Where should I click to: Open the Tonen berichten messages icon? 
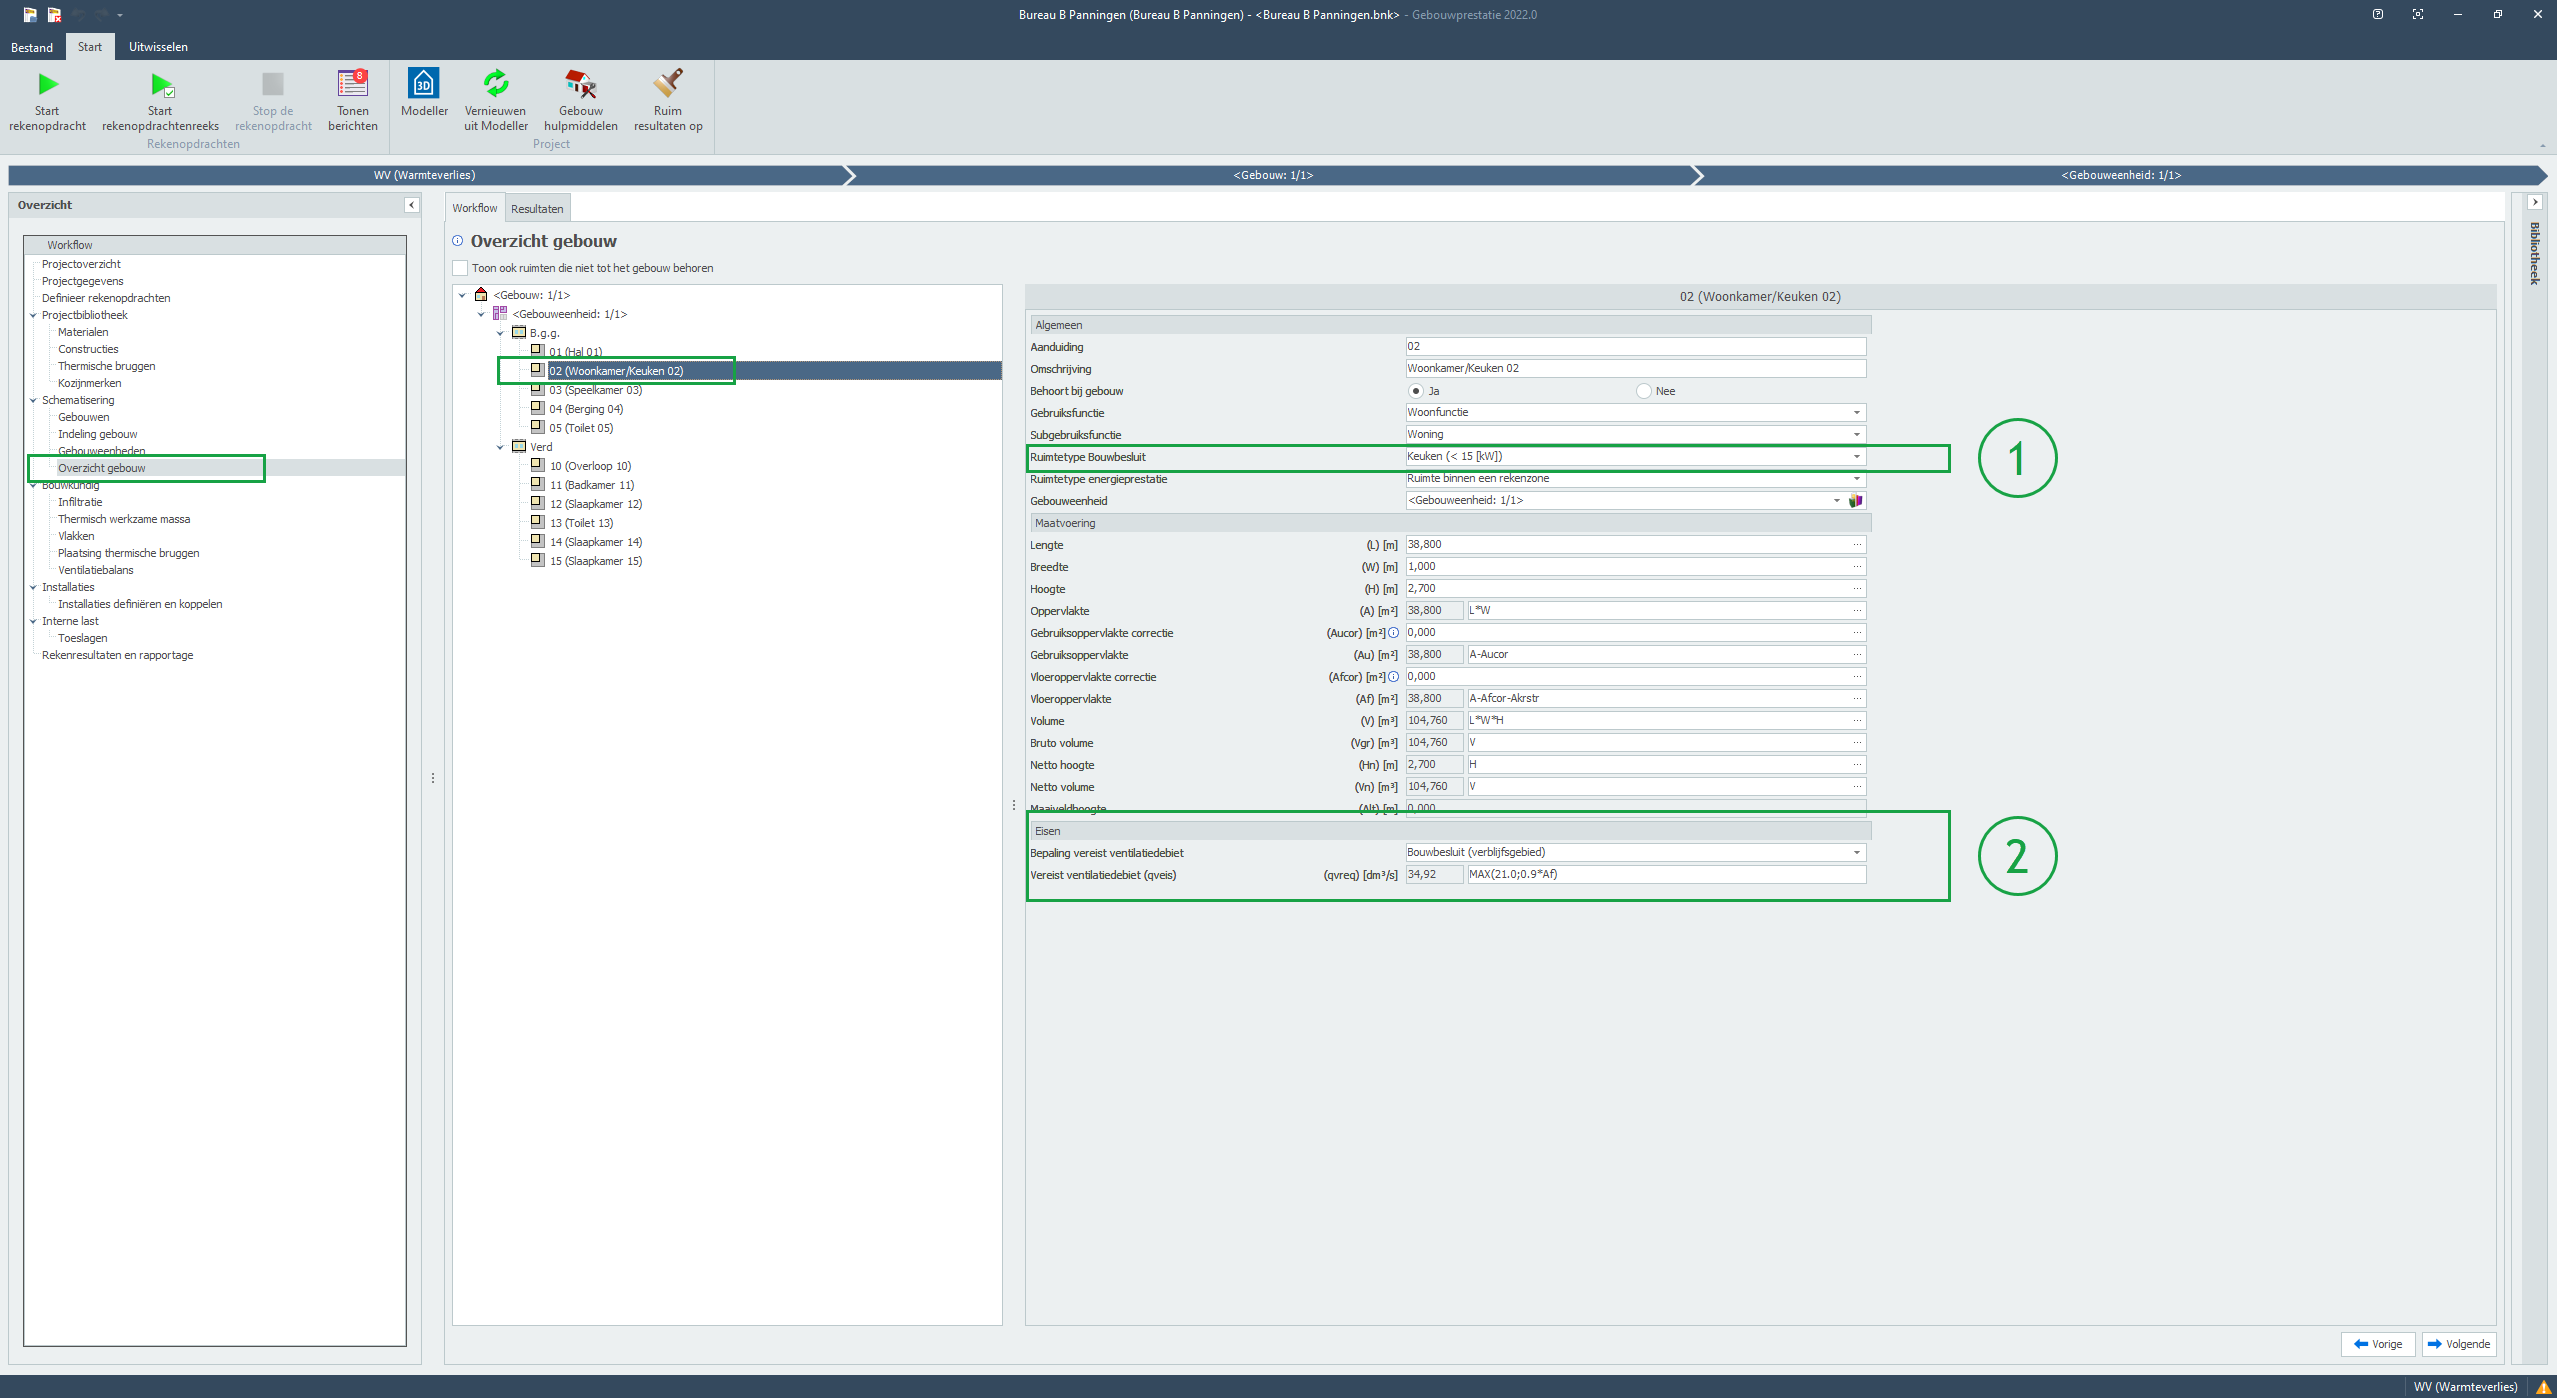click(x=352, y=83)
